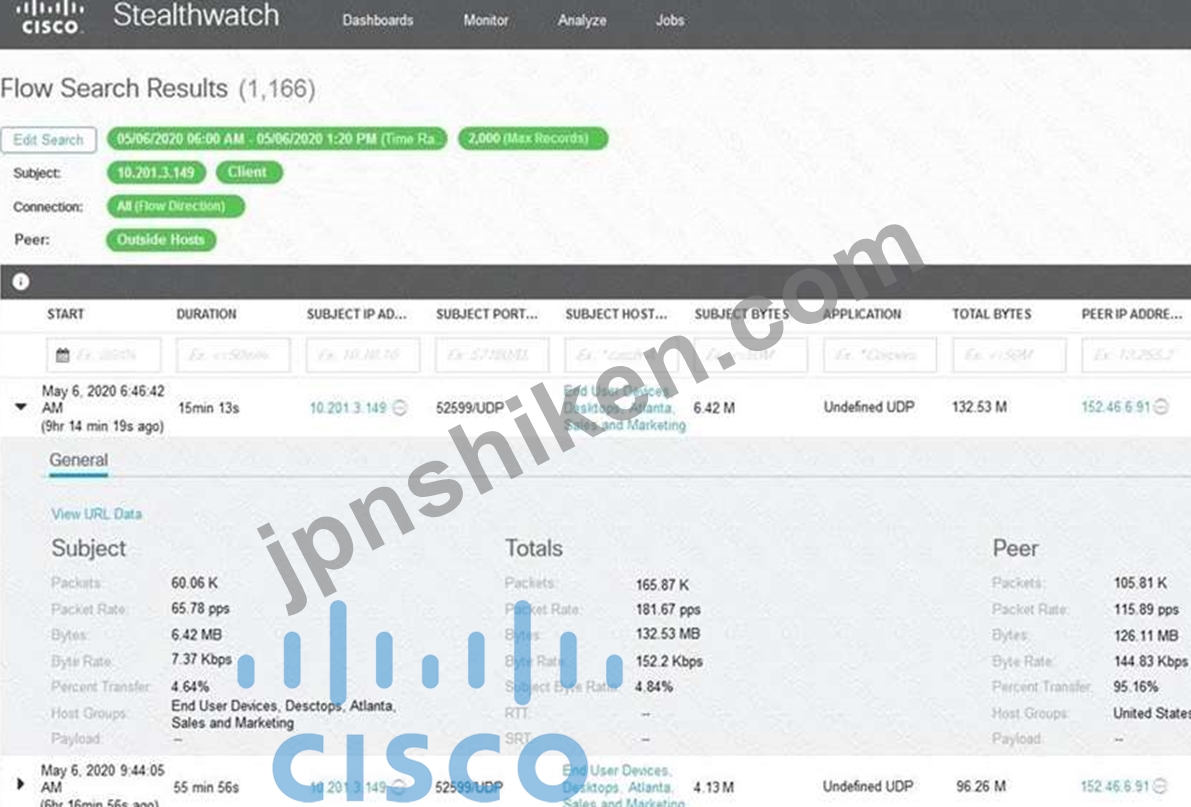
Task: Open the Analyze menu
Action: (x=582, y=21)
